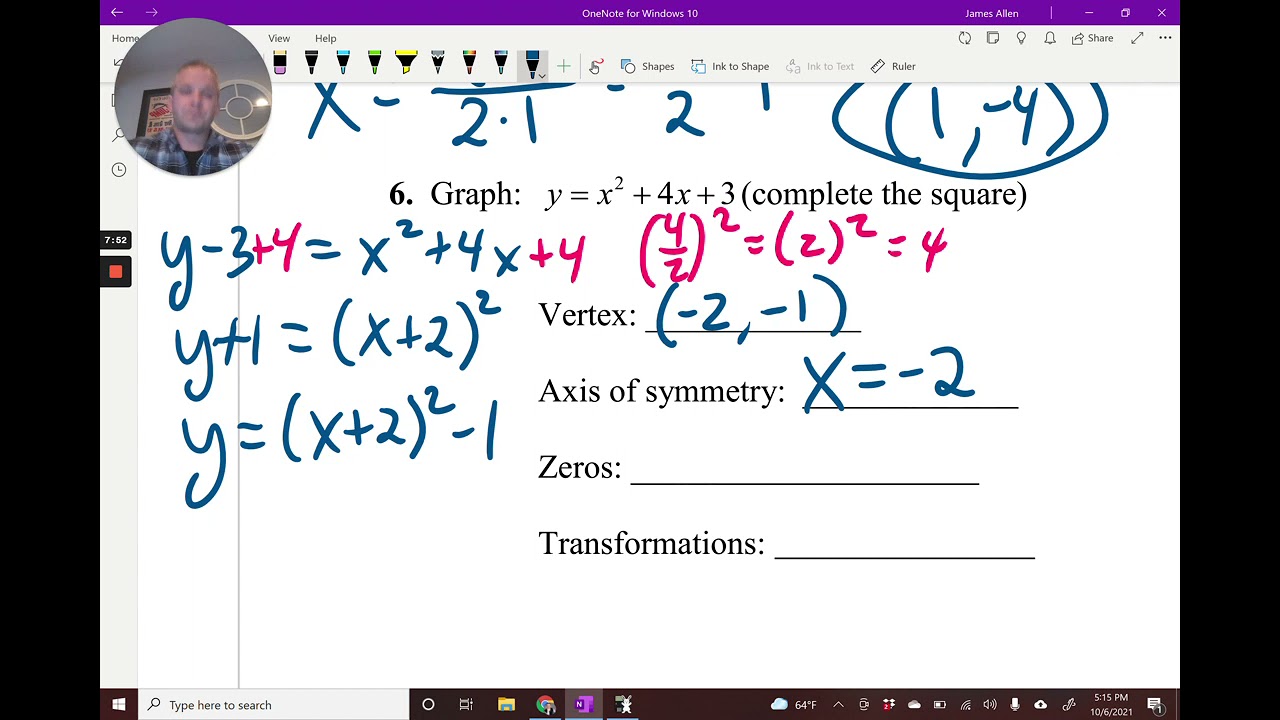Image resolution: width=1280 pixels, height=720 pixels.
Task: Click Ink to Text
Action: coord(820,66)
